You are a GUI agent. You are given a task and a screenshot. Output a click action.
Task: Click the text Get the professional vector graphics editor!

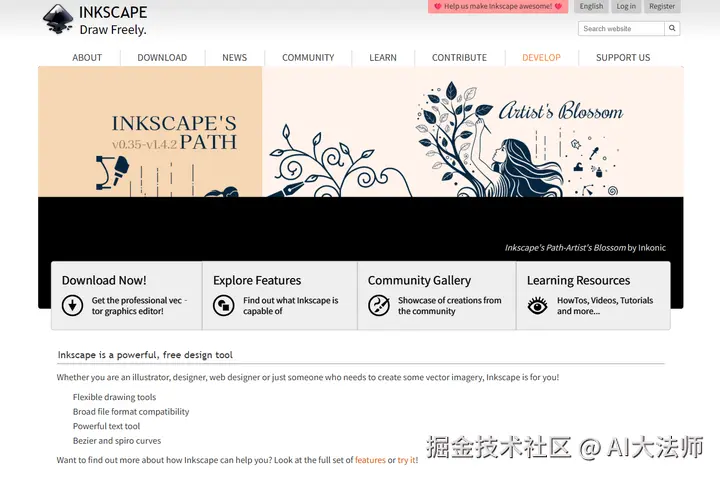point(139,306)
